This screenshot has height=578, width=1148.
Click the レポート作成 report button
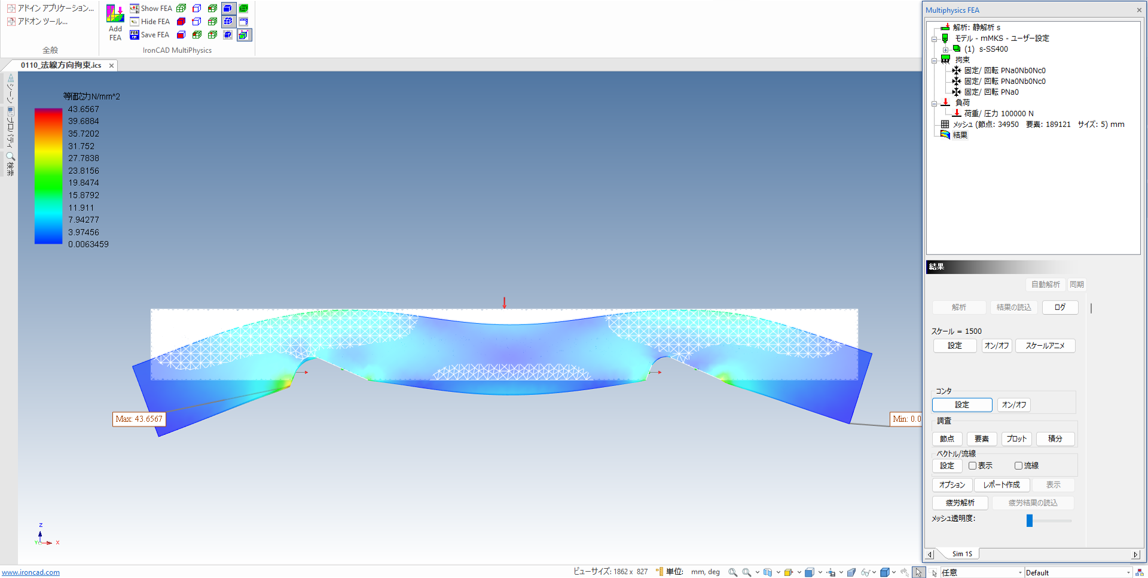1001,485
